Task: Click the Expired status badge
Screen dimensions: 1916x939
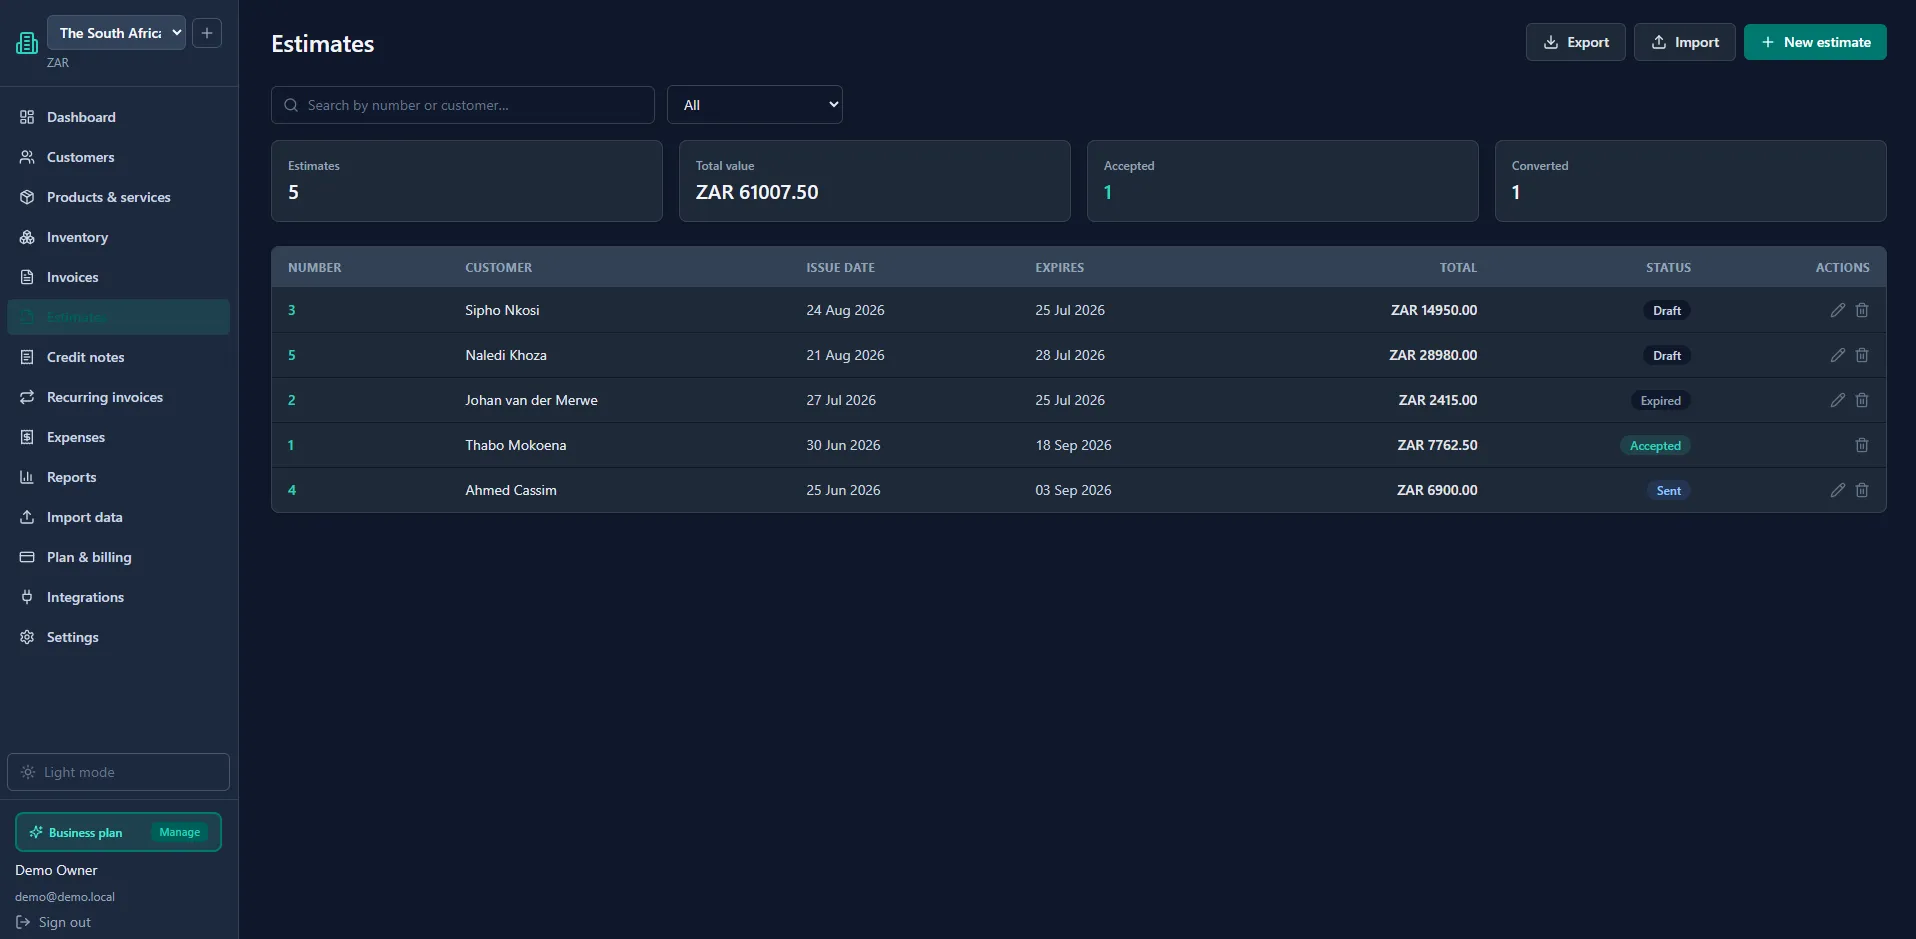Action: coord(1660,401)
